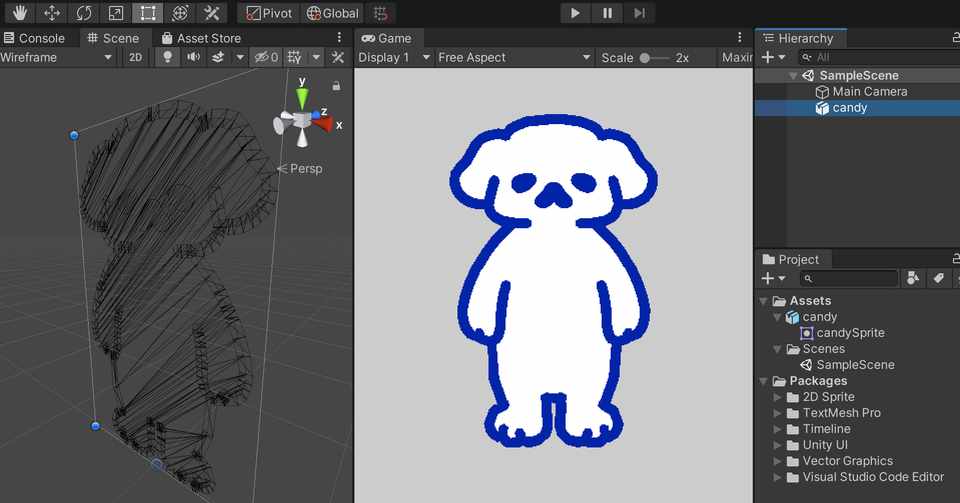Open scene component tools icon
The image size is (960, 503).
[x=337, y=58]
